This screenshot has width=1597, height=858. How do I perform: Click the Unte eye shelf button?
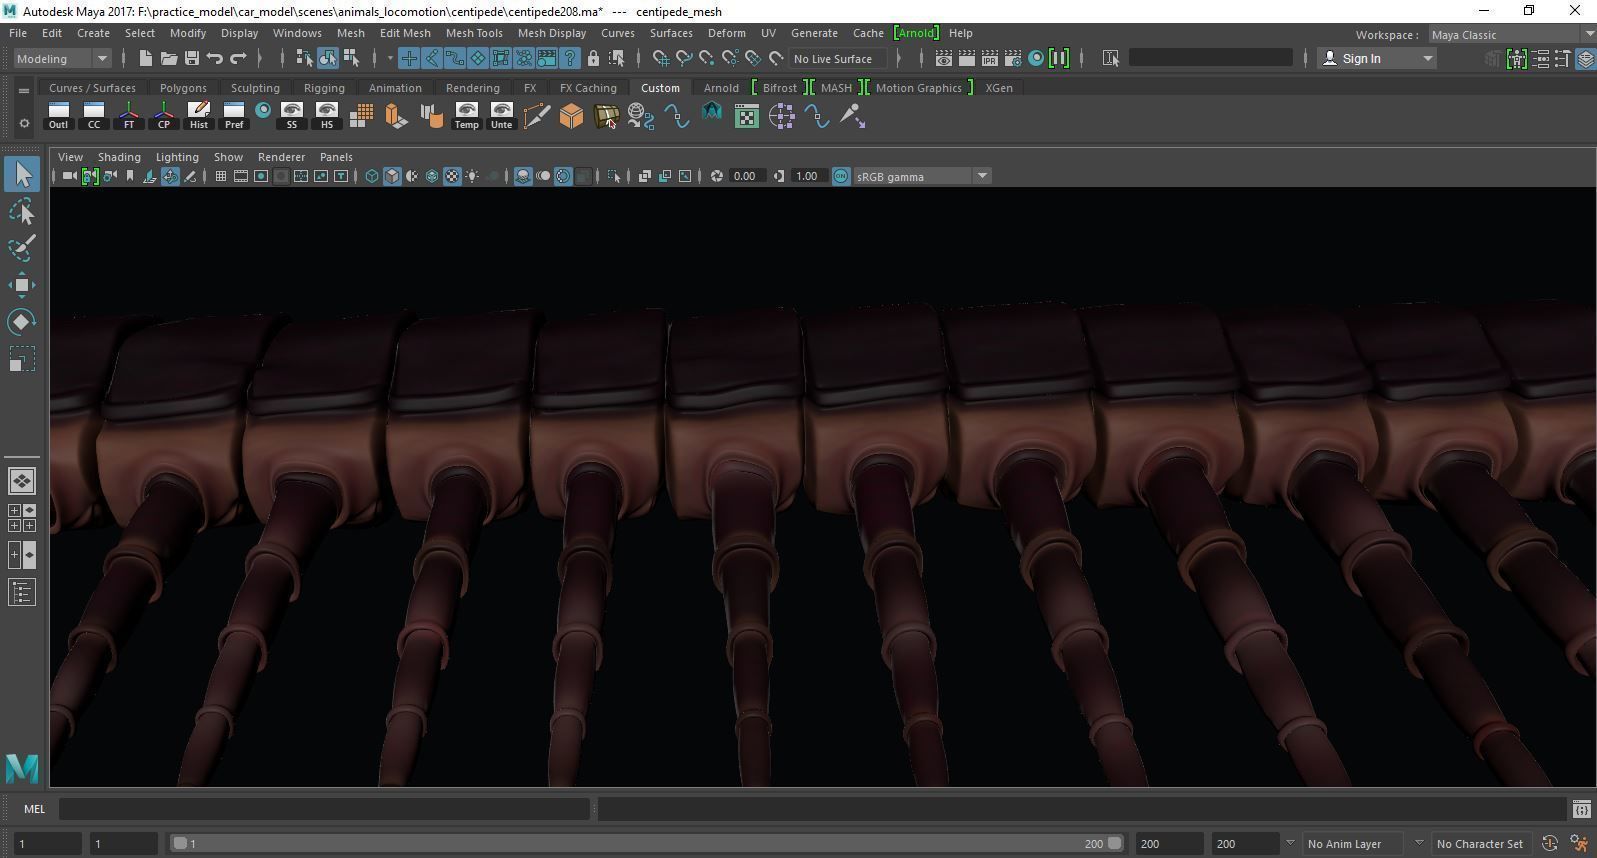(501, 116)
